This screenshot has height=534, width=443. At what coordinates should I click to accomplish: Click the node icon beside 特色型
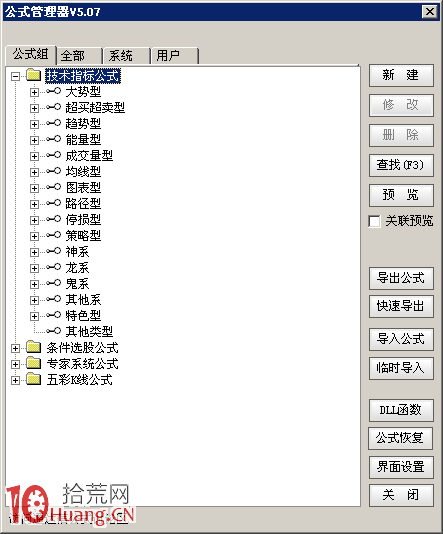53,315
